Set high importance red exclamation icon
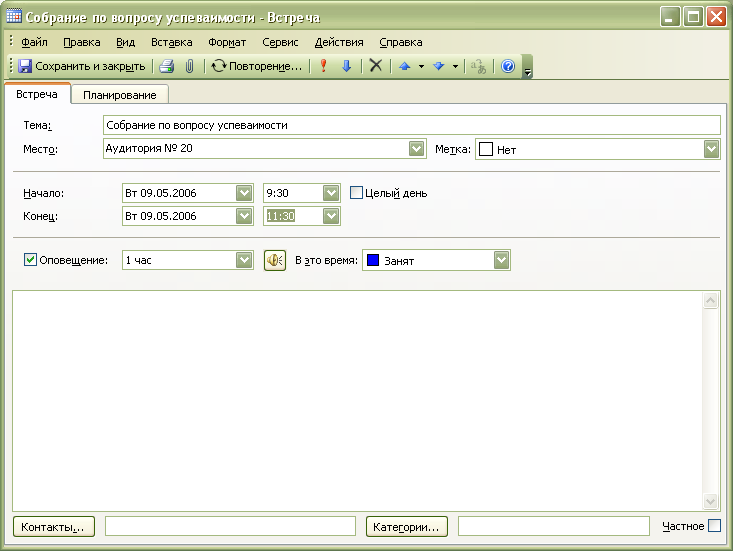Image resolution: width=733 pixels, height=551 pixels. click(x=323, y=66)
